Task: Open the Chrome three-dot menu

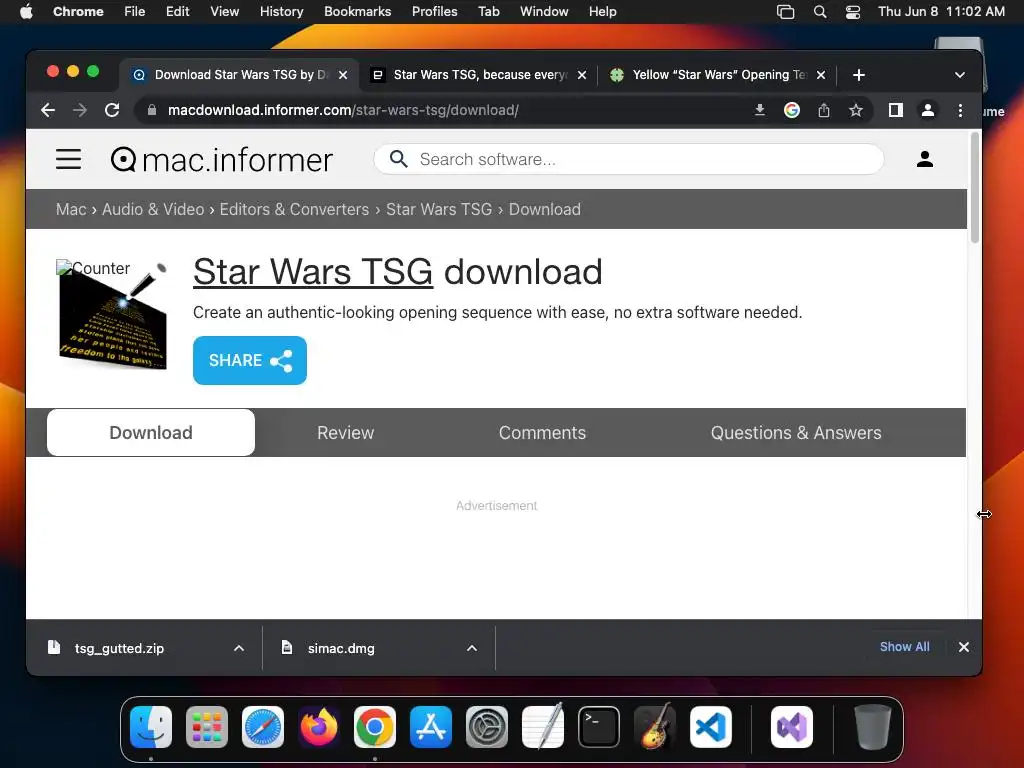Action: [x=960, y=110]
